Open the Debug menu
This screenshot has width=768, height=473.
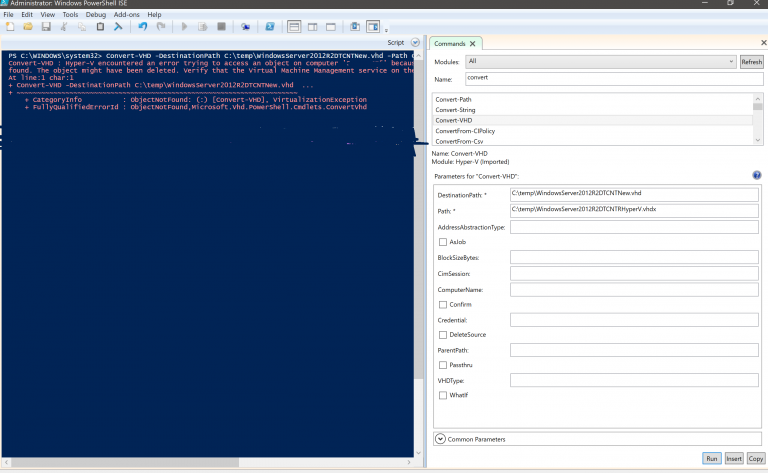[96, 15]
